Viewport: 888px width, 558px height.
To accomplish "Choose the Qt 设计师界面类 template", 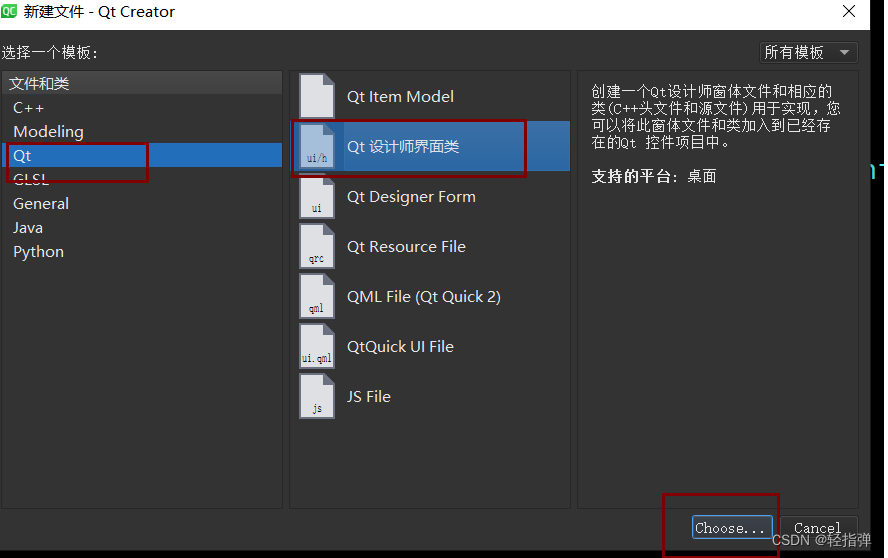I will pyautogui.click(x=430, y=146).
